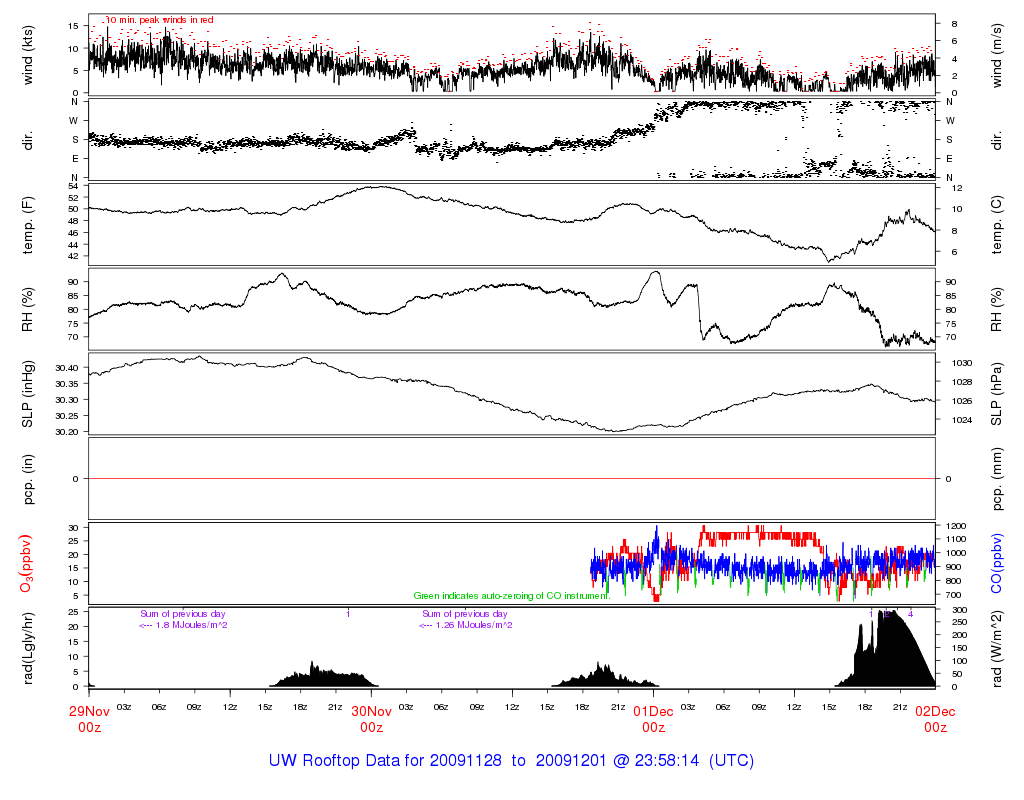Select the '30.40' pressure tick label
The image size is (1024, 800).
67,368
